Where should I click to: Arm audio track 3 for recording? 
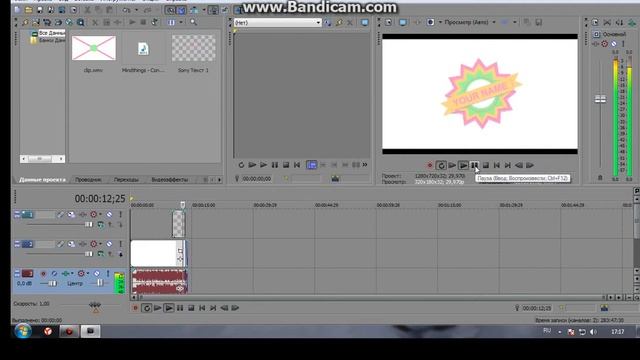pyautogui.click(x=43, y=273)
